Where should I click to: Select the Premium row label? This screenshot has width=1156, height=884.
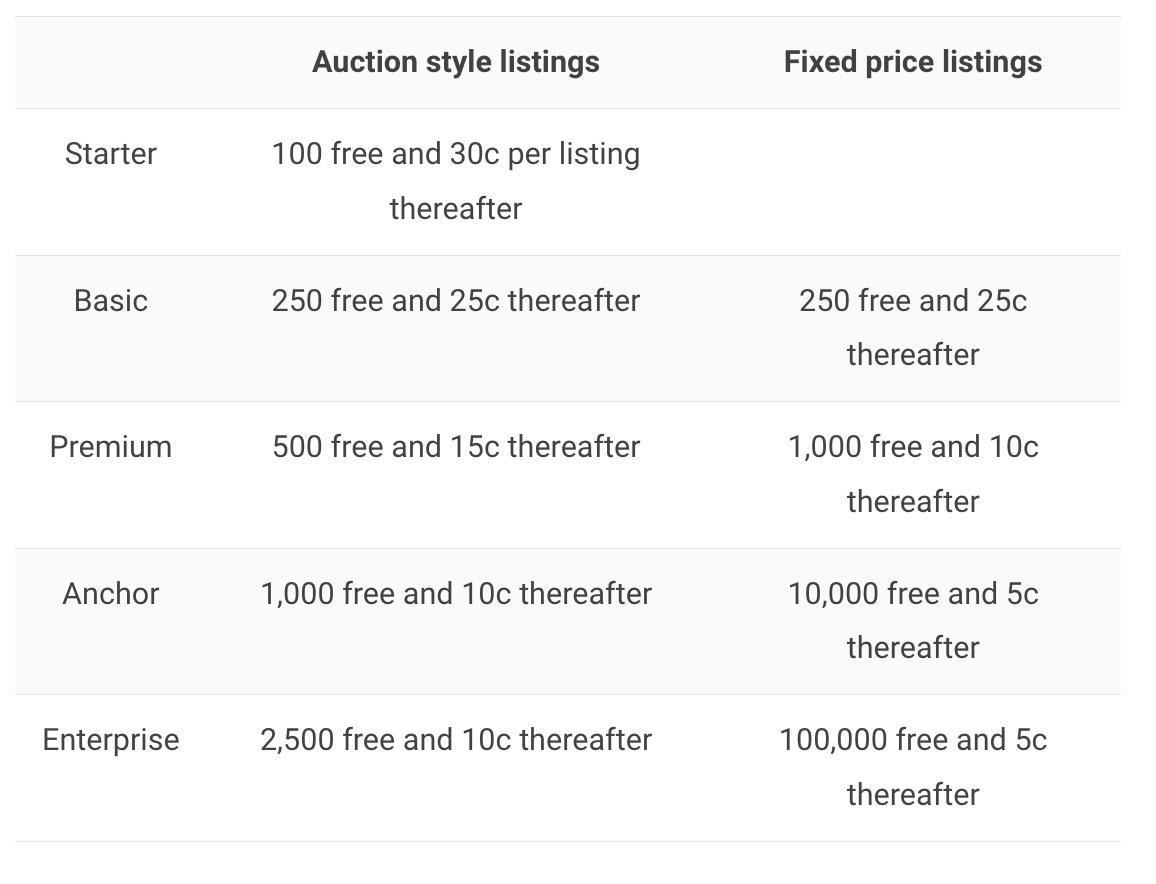point(111,447)
